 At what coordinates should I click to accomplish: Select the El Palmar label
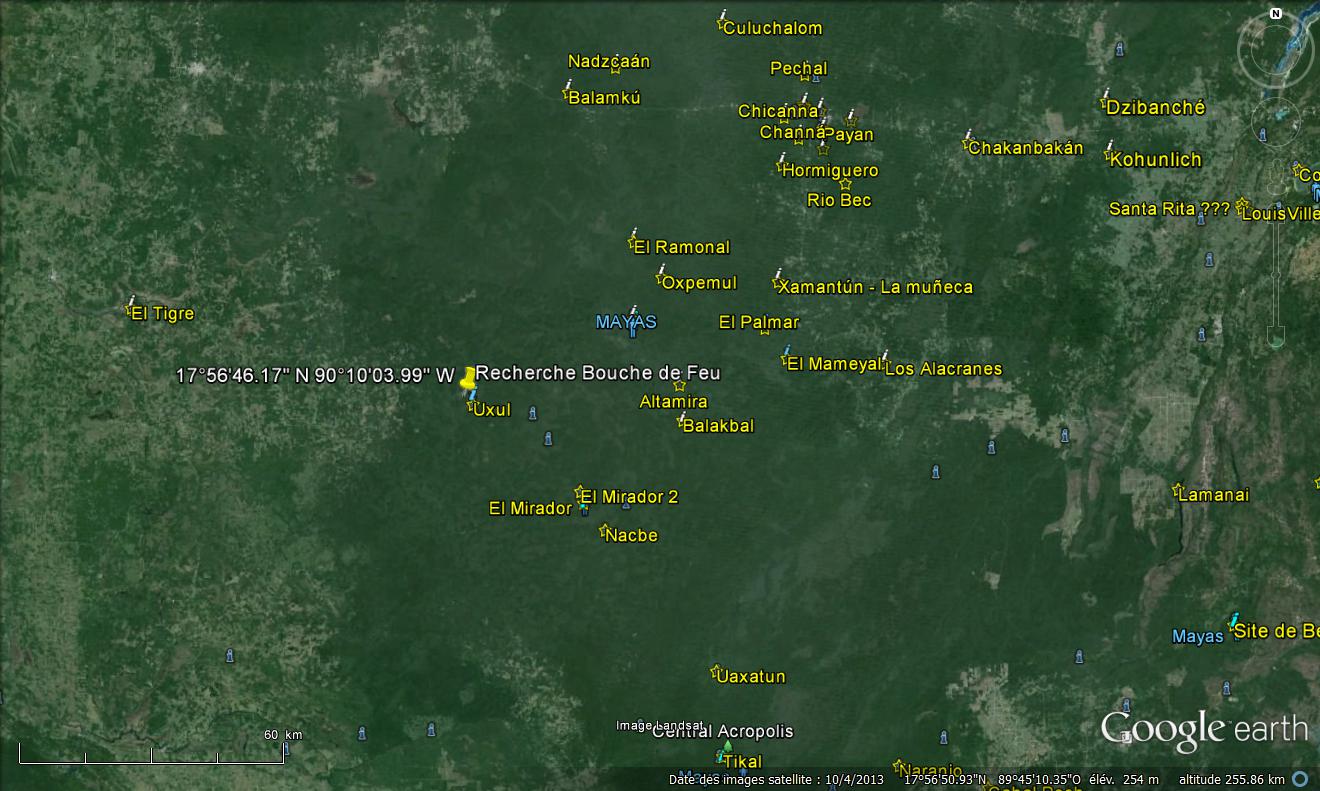pyautogui.click(x=759, y=322)
